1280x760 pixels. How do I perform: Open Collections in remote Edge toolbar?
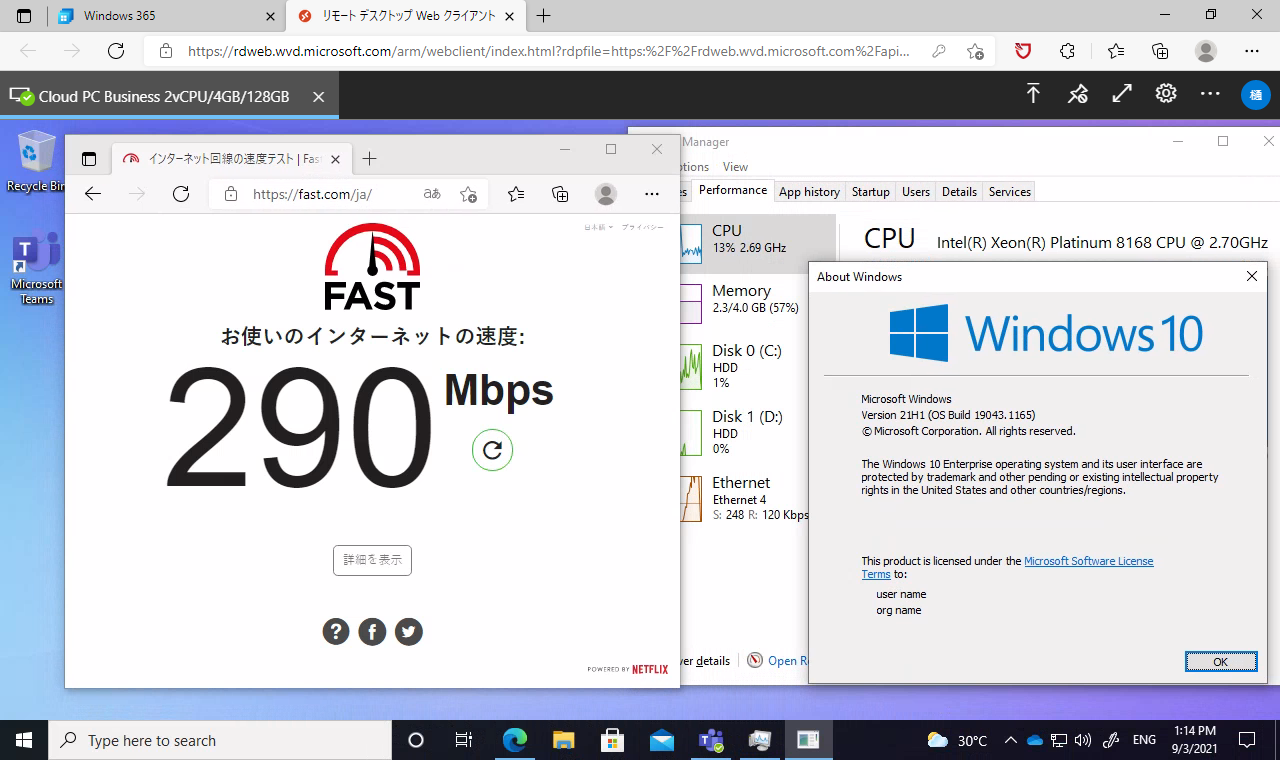coord(560,194)
